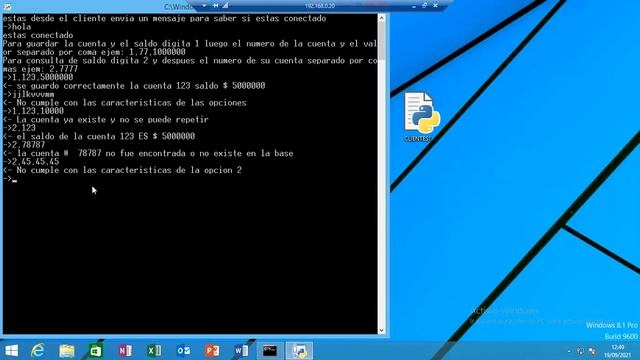Screen dimensions: 640x360
Task: Show hidden system tray icons
Action: tap(569, 351)
